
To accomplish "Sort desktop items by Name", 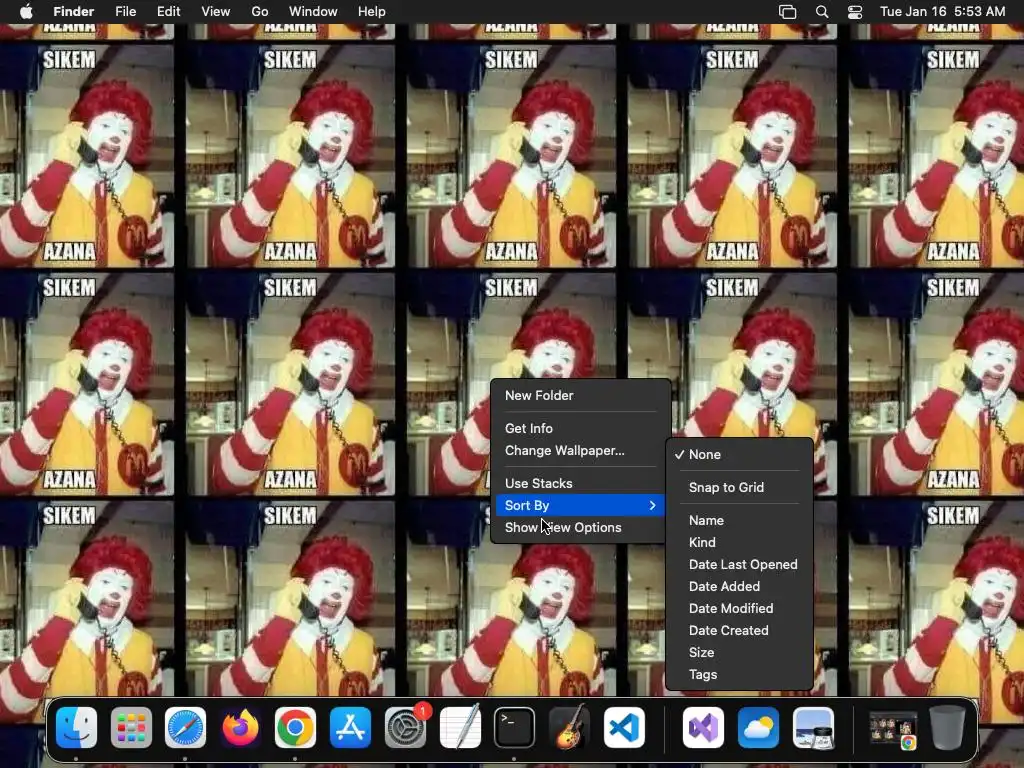I will 739,520.
